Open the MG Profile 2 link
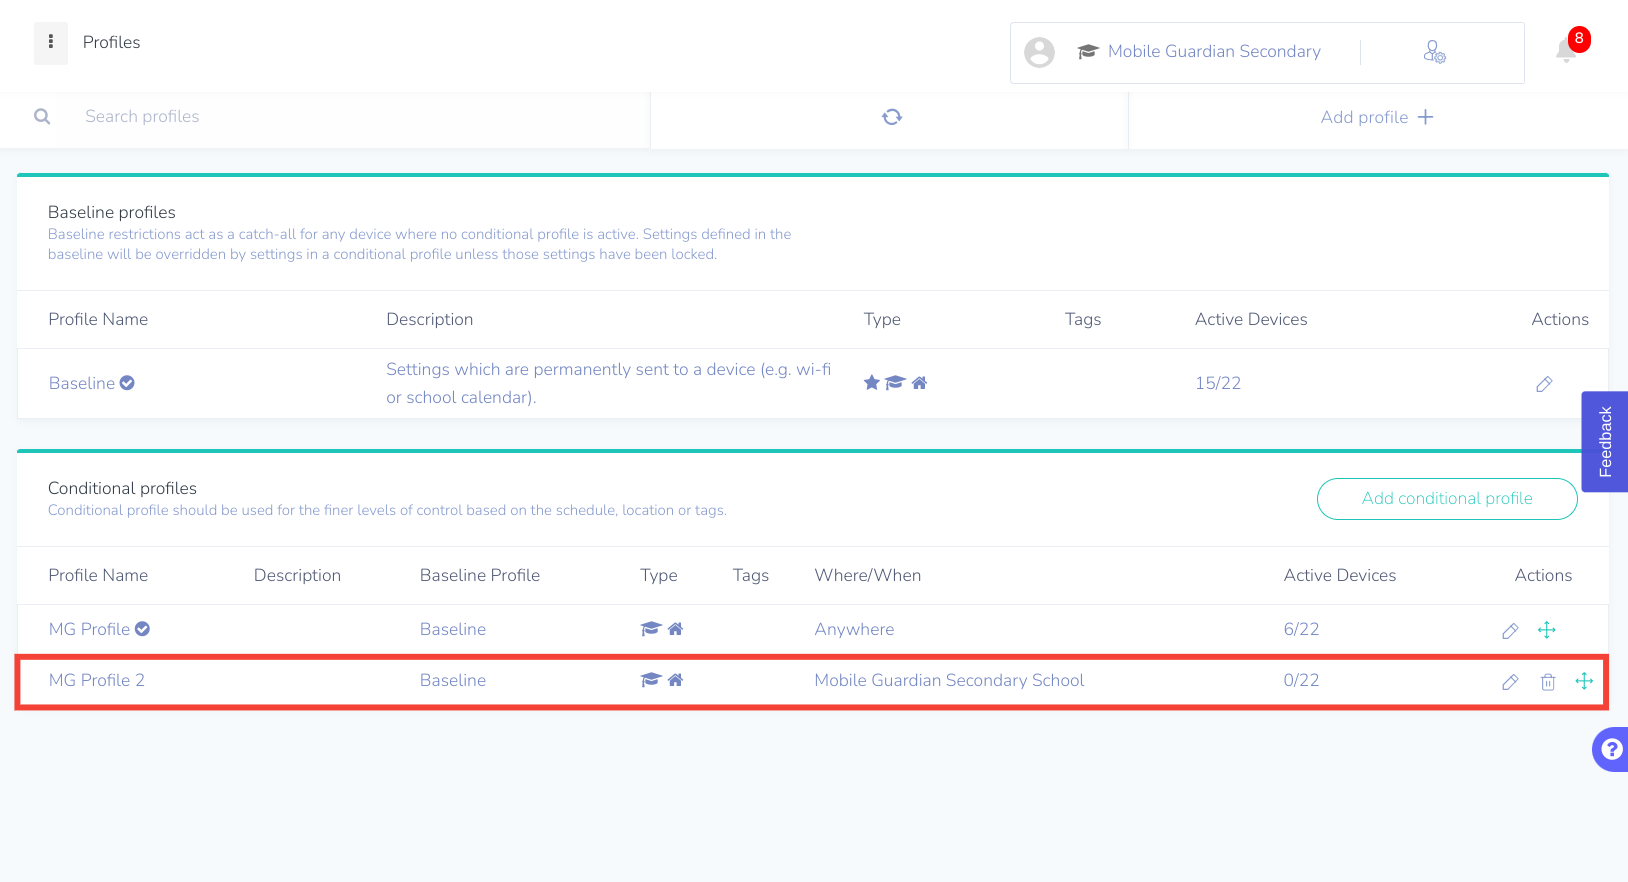 [97, 680]
